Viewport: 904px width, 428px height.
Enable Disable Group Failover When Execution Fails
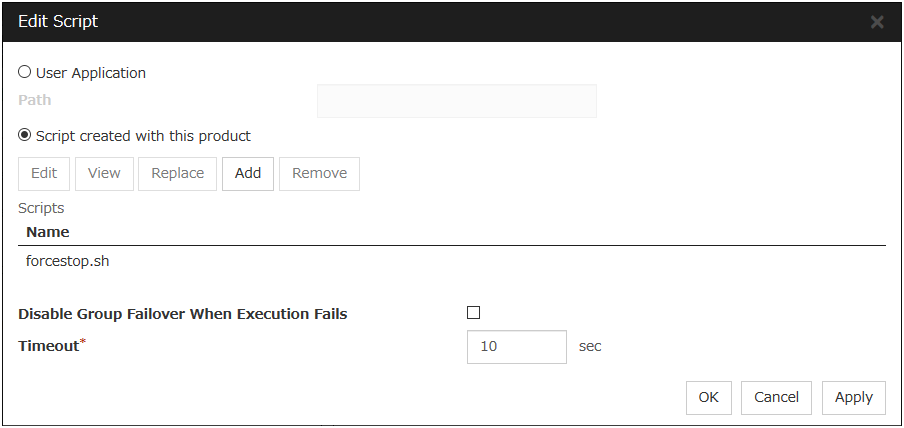pos(474,313)
